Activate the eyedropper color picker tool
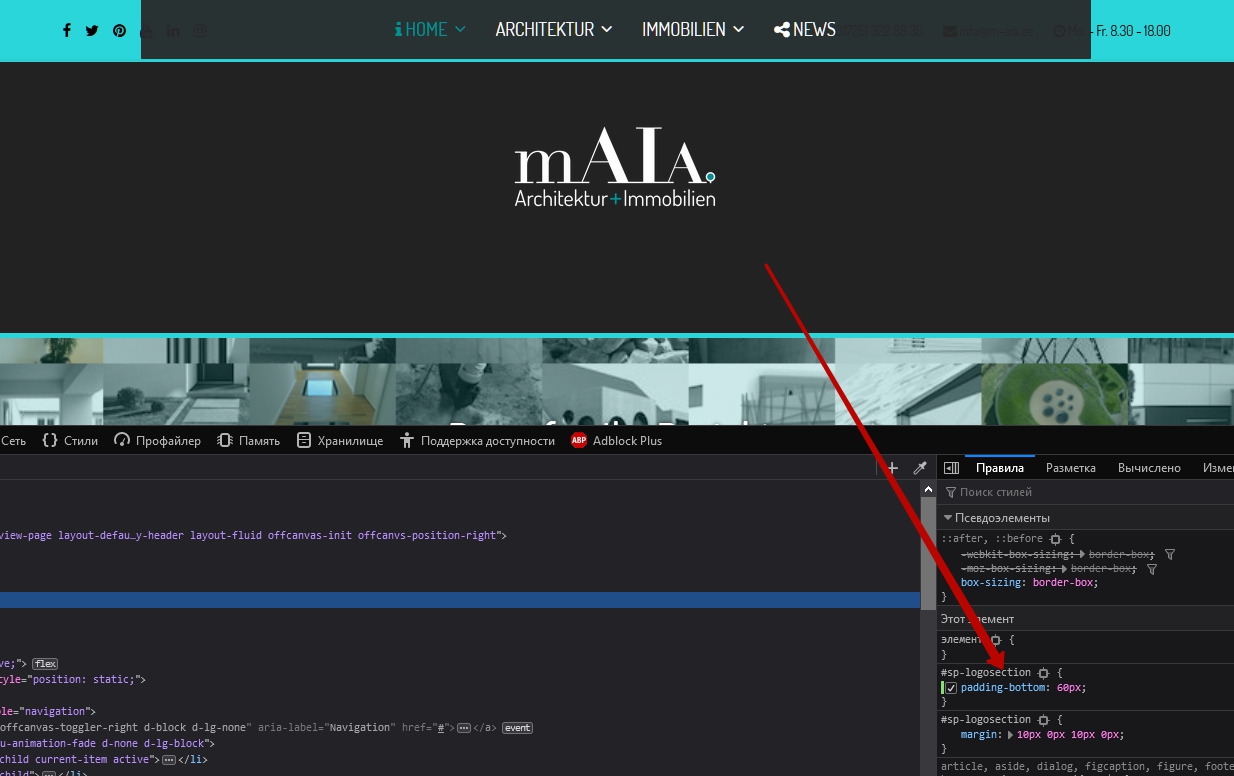Viewport: 1234px width, 776px height. [920, 468]
